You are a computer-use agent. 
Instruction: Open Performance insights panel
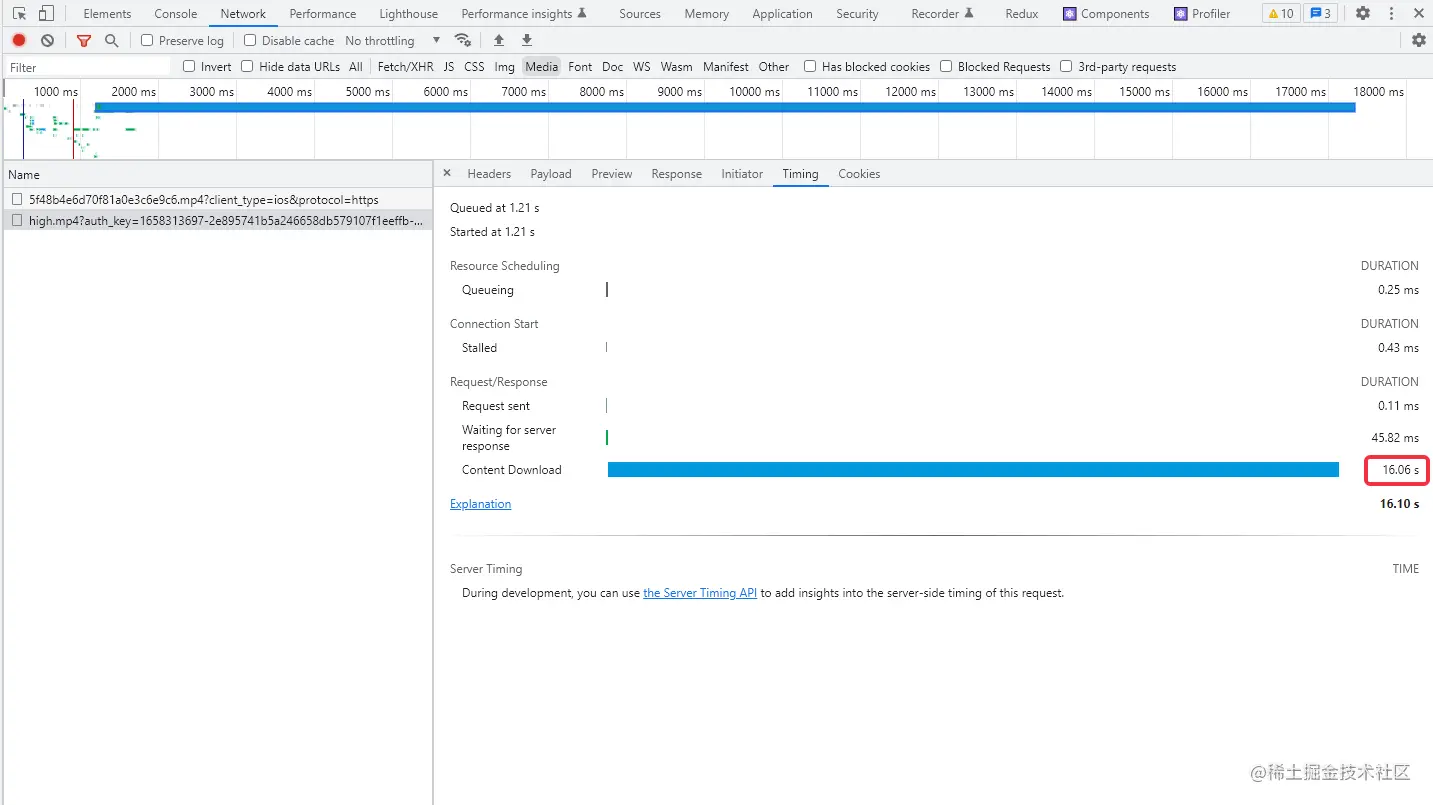tap(524, 14)
